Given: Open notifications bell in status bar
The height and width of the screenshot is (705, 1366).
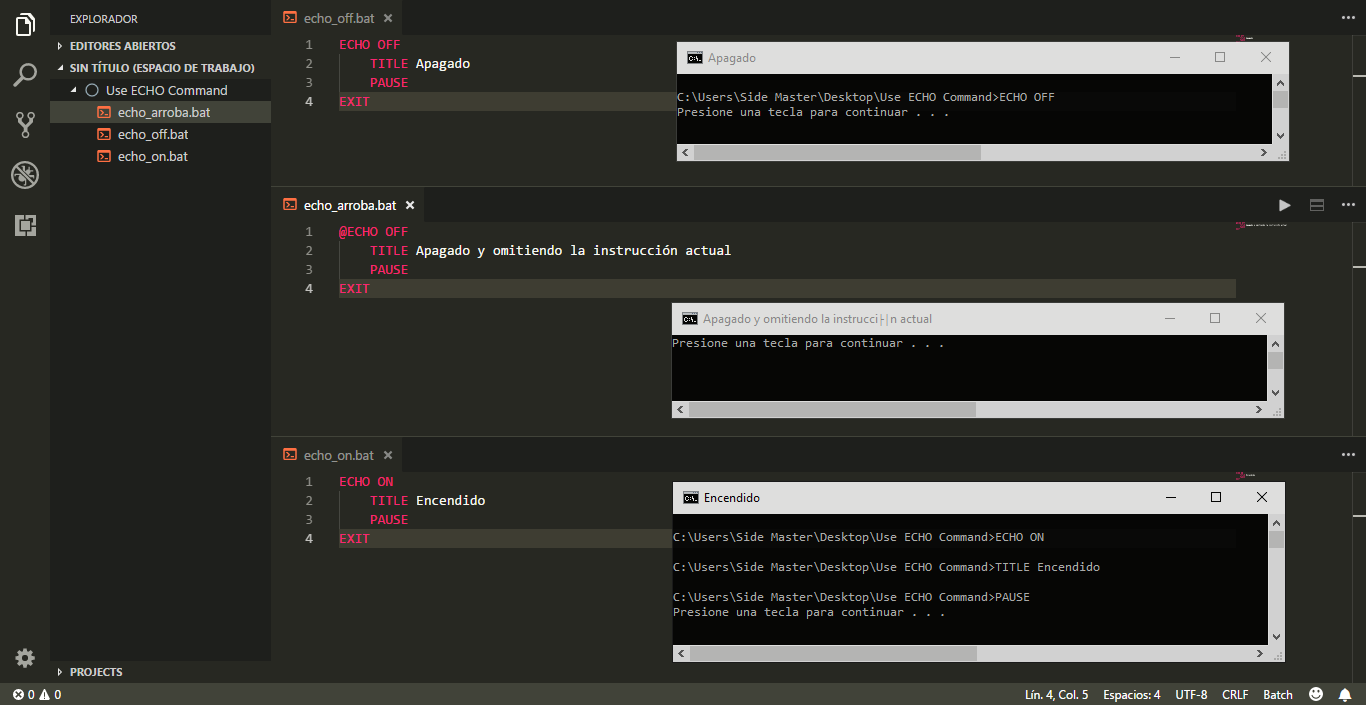Looking at the screenshot, I should coord(1345,694).
